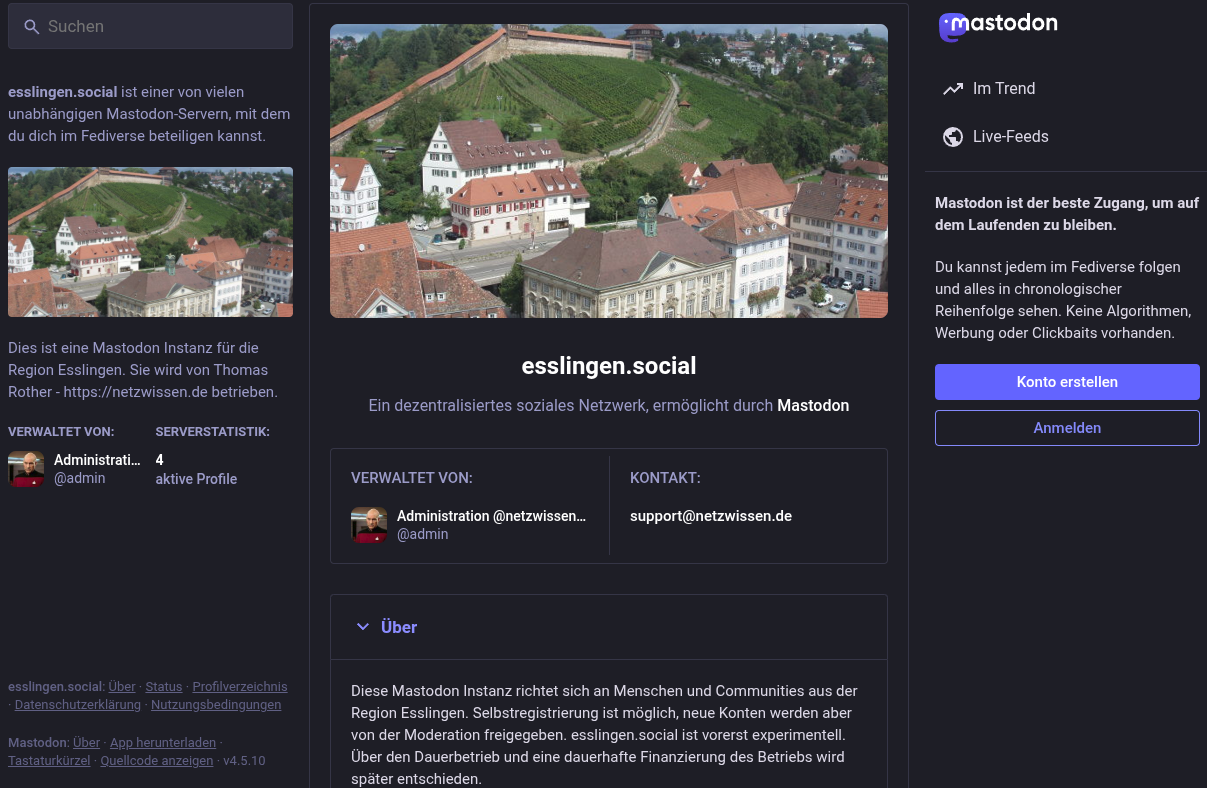
Task: Click the Mastodon logo
Action: click(x=998, y=26)
